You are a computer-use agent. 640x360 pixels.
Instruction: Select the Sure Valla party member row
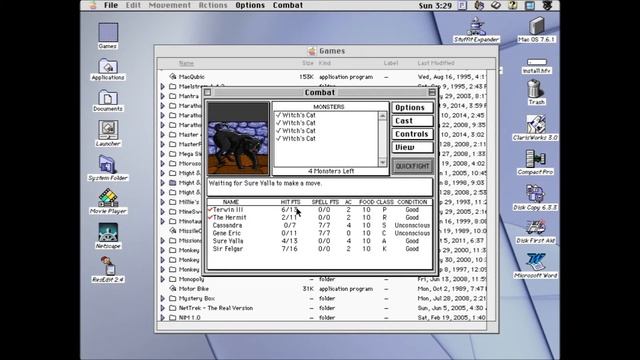320,241
